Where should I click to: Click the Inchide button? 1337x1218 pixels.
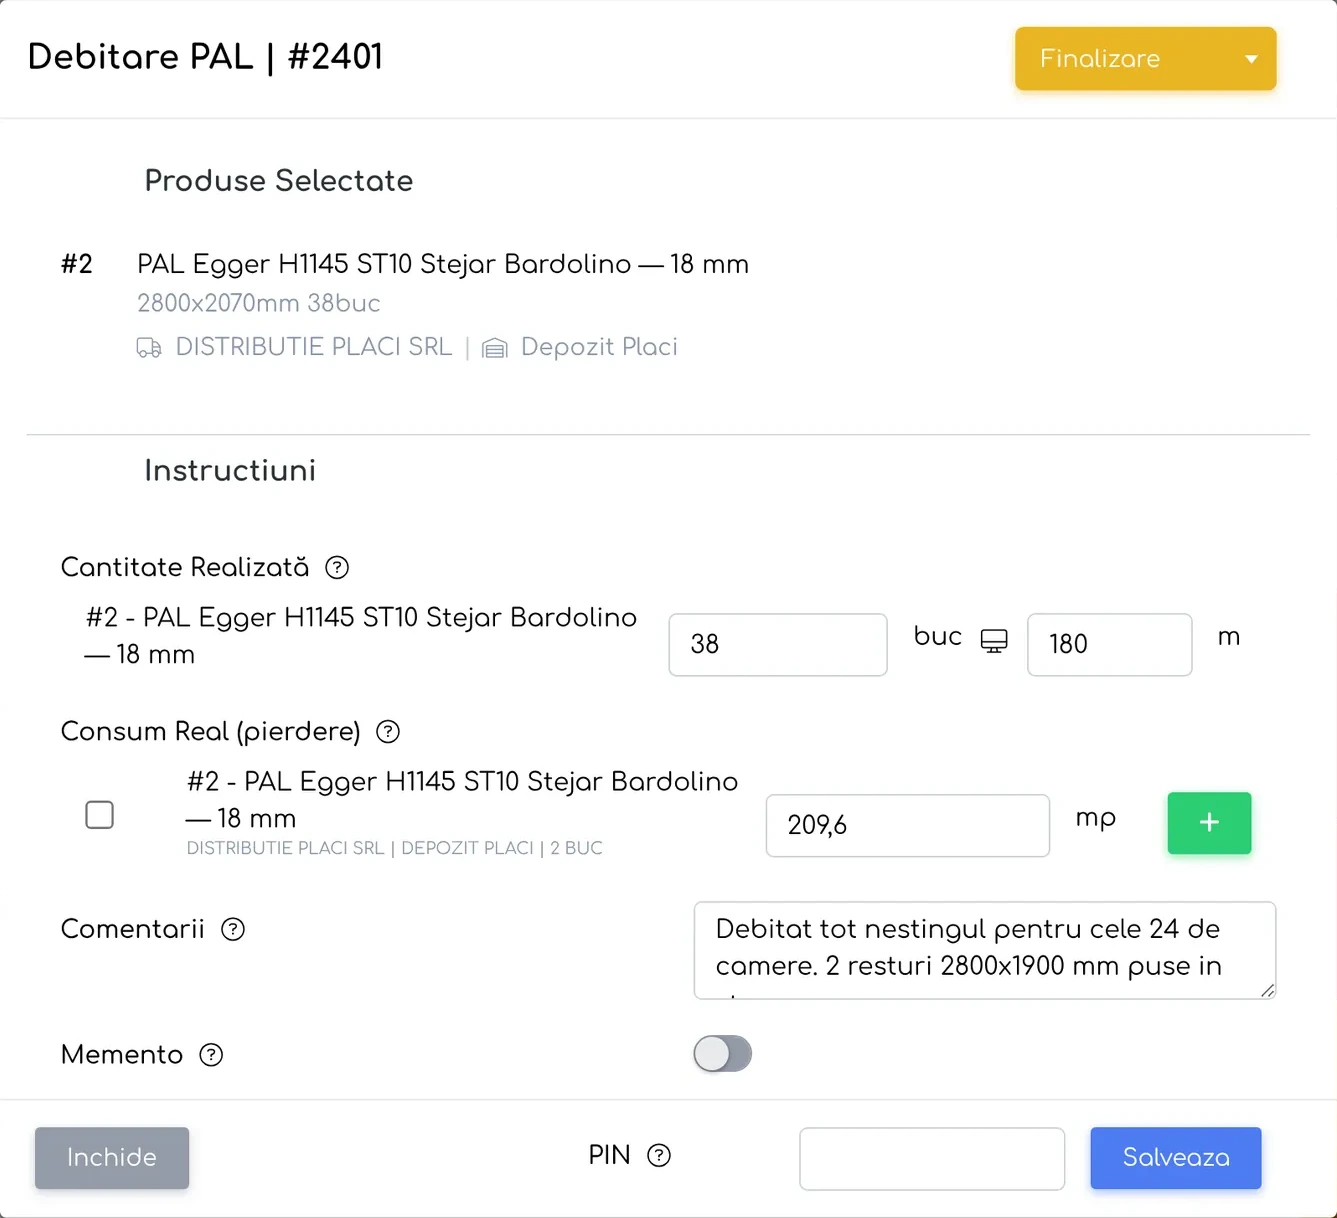tap(112, 1158)
